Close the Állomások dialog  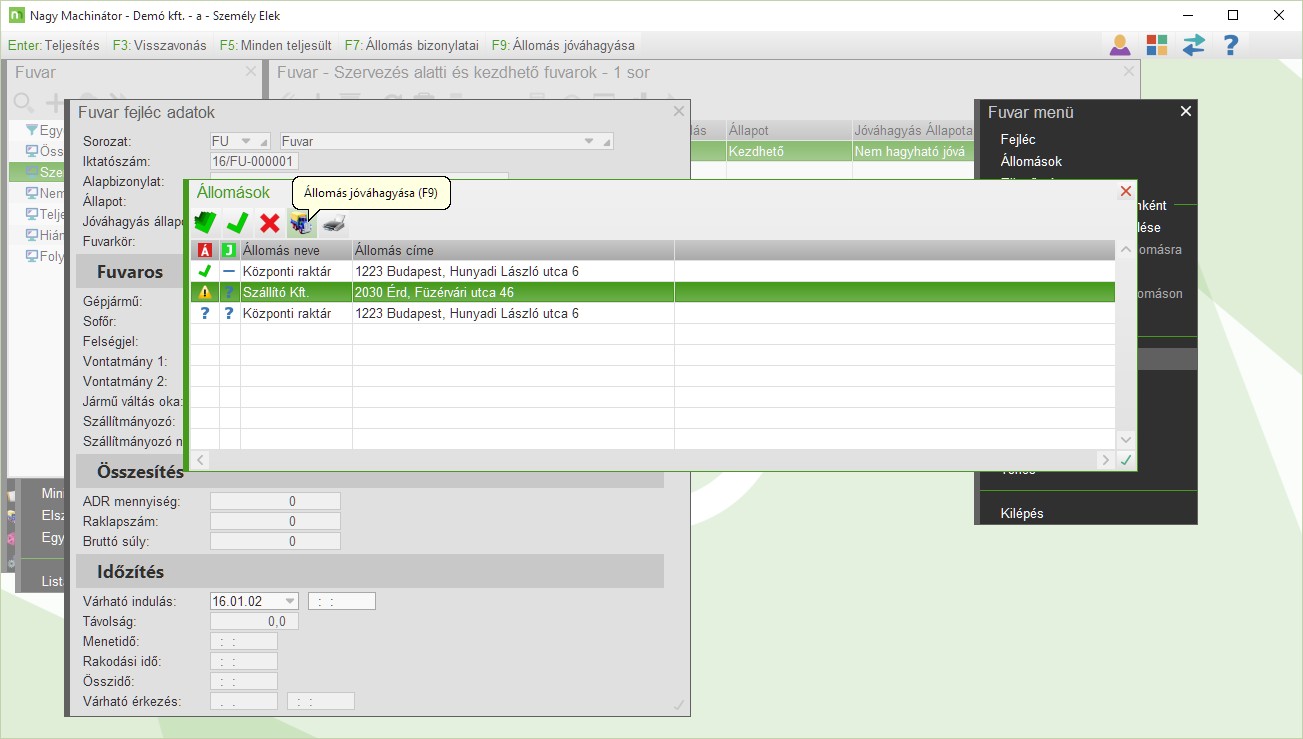tap(1126, 191)
